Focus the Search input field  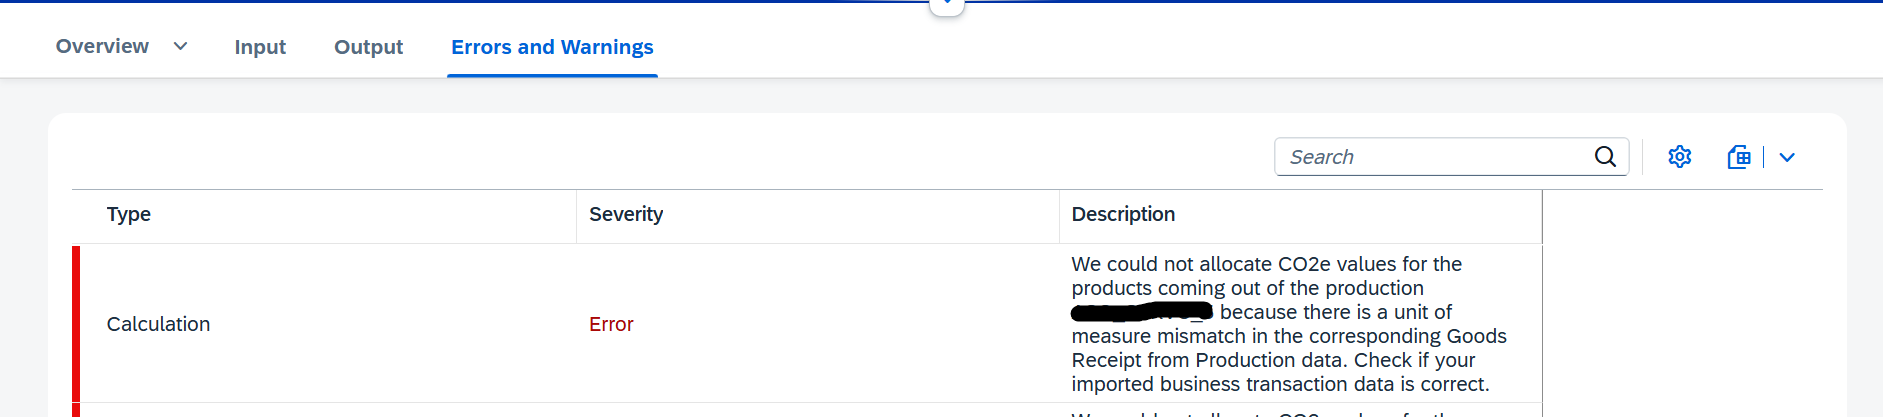click(1438, 157)
